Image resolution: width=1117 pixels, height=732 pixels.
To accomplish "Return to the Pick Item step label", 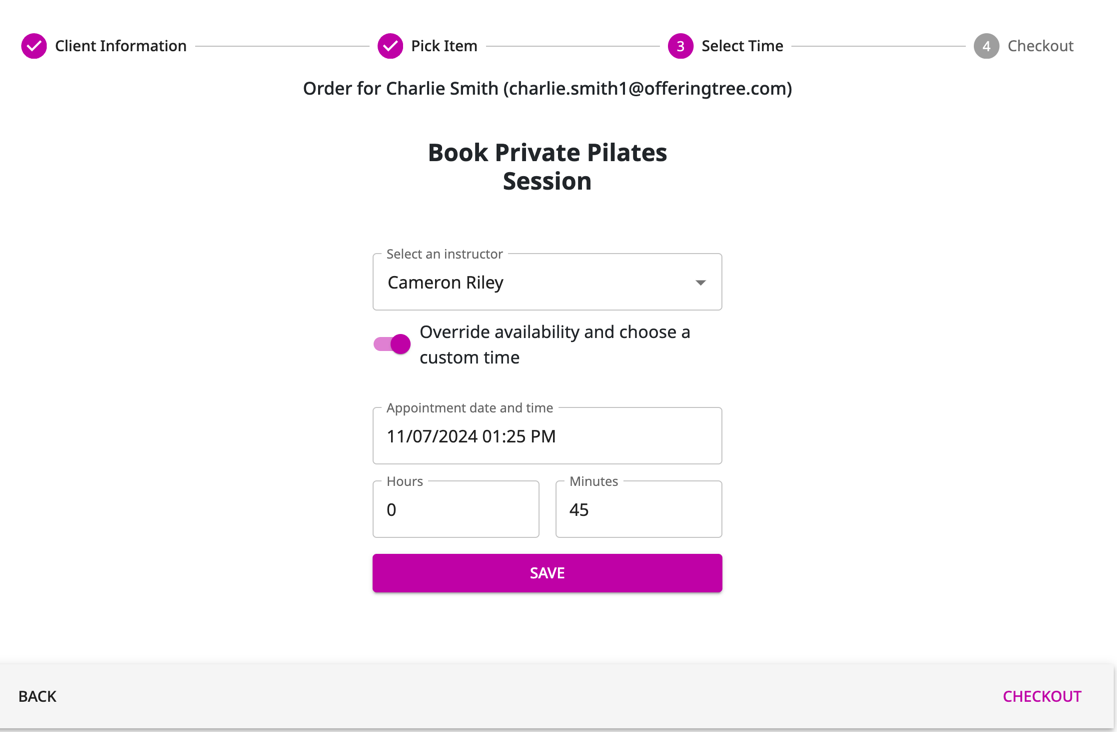I will tap(444, 46).
